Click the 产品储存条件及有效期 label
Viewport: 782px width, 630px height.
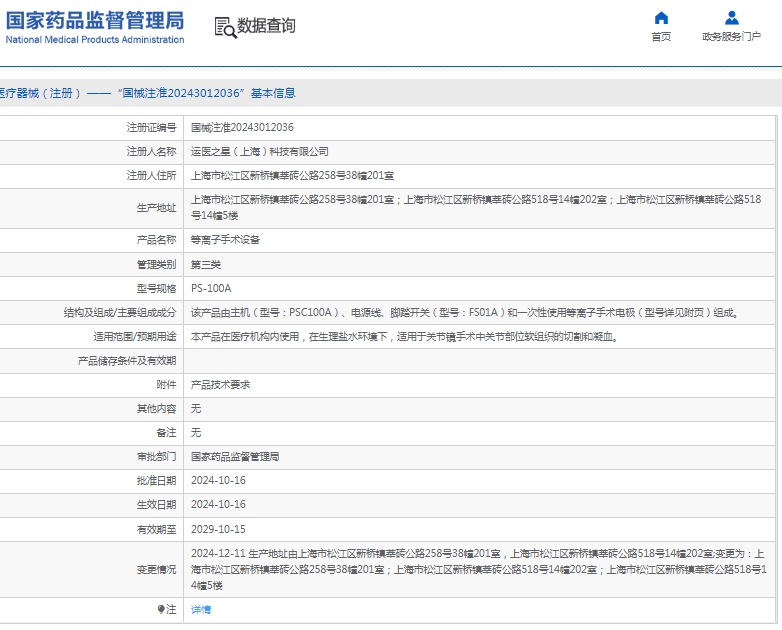click(x=127, y=361)
